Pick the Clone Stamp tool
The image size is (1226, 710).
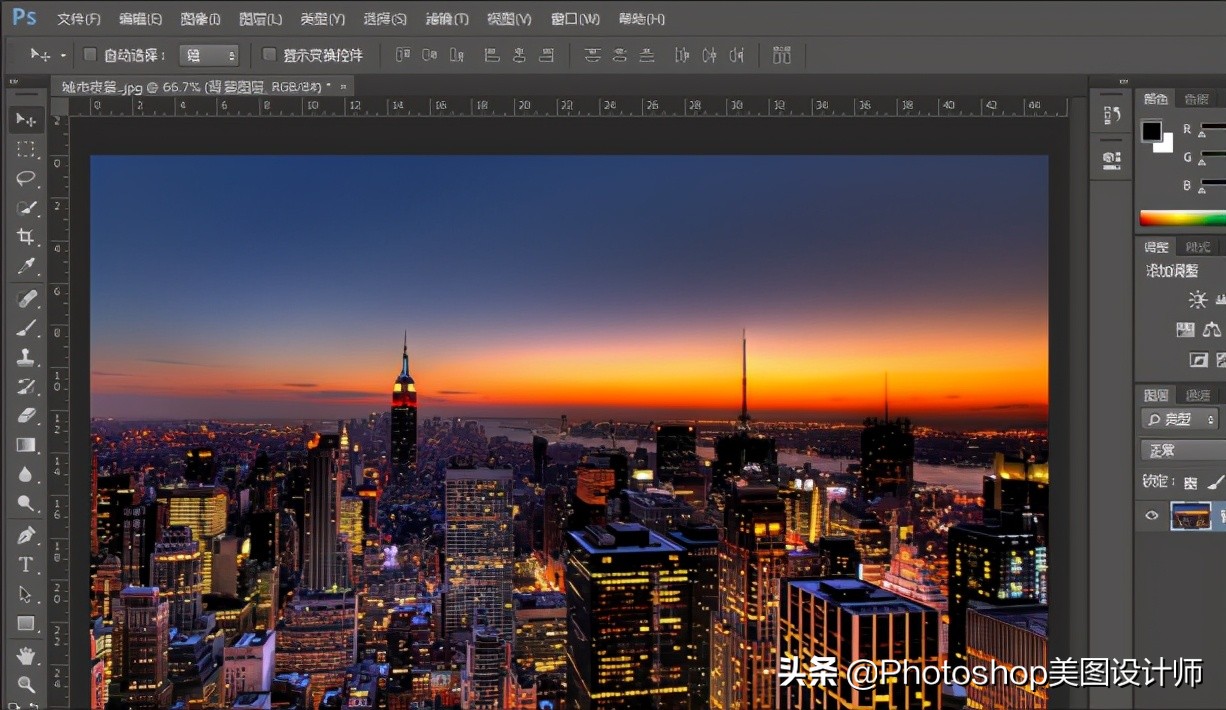(x=25, y=357)
